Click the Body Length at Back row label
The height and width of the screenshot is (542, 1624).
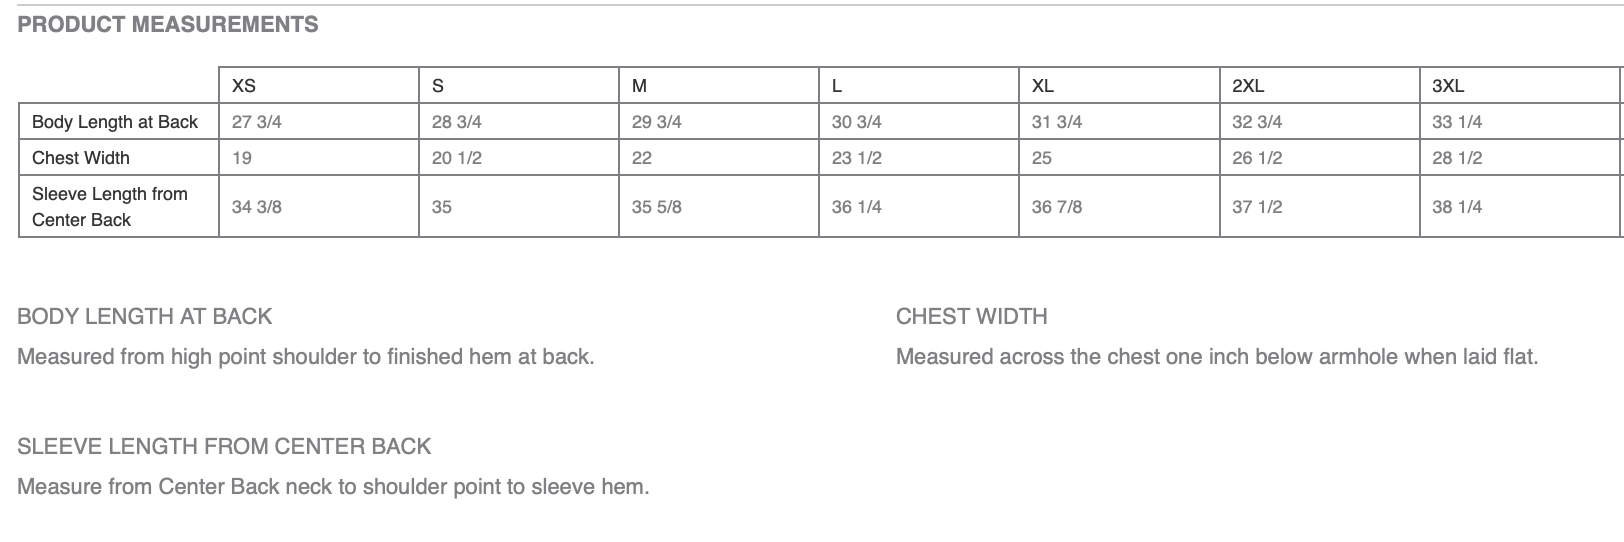[115, 122]
